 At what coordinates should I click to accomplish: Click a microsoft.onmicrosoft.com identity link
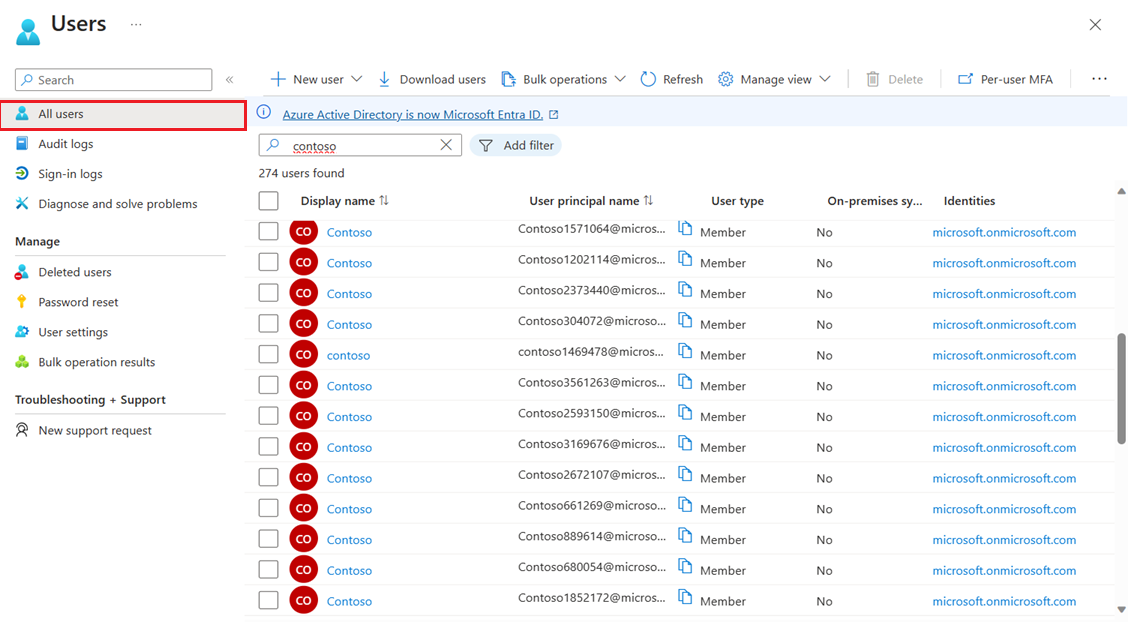point(1004,231)
